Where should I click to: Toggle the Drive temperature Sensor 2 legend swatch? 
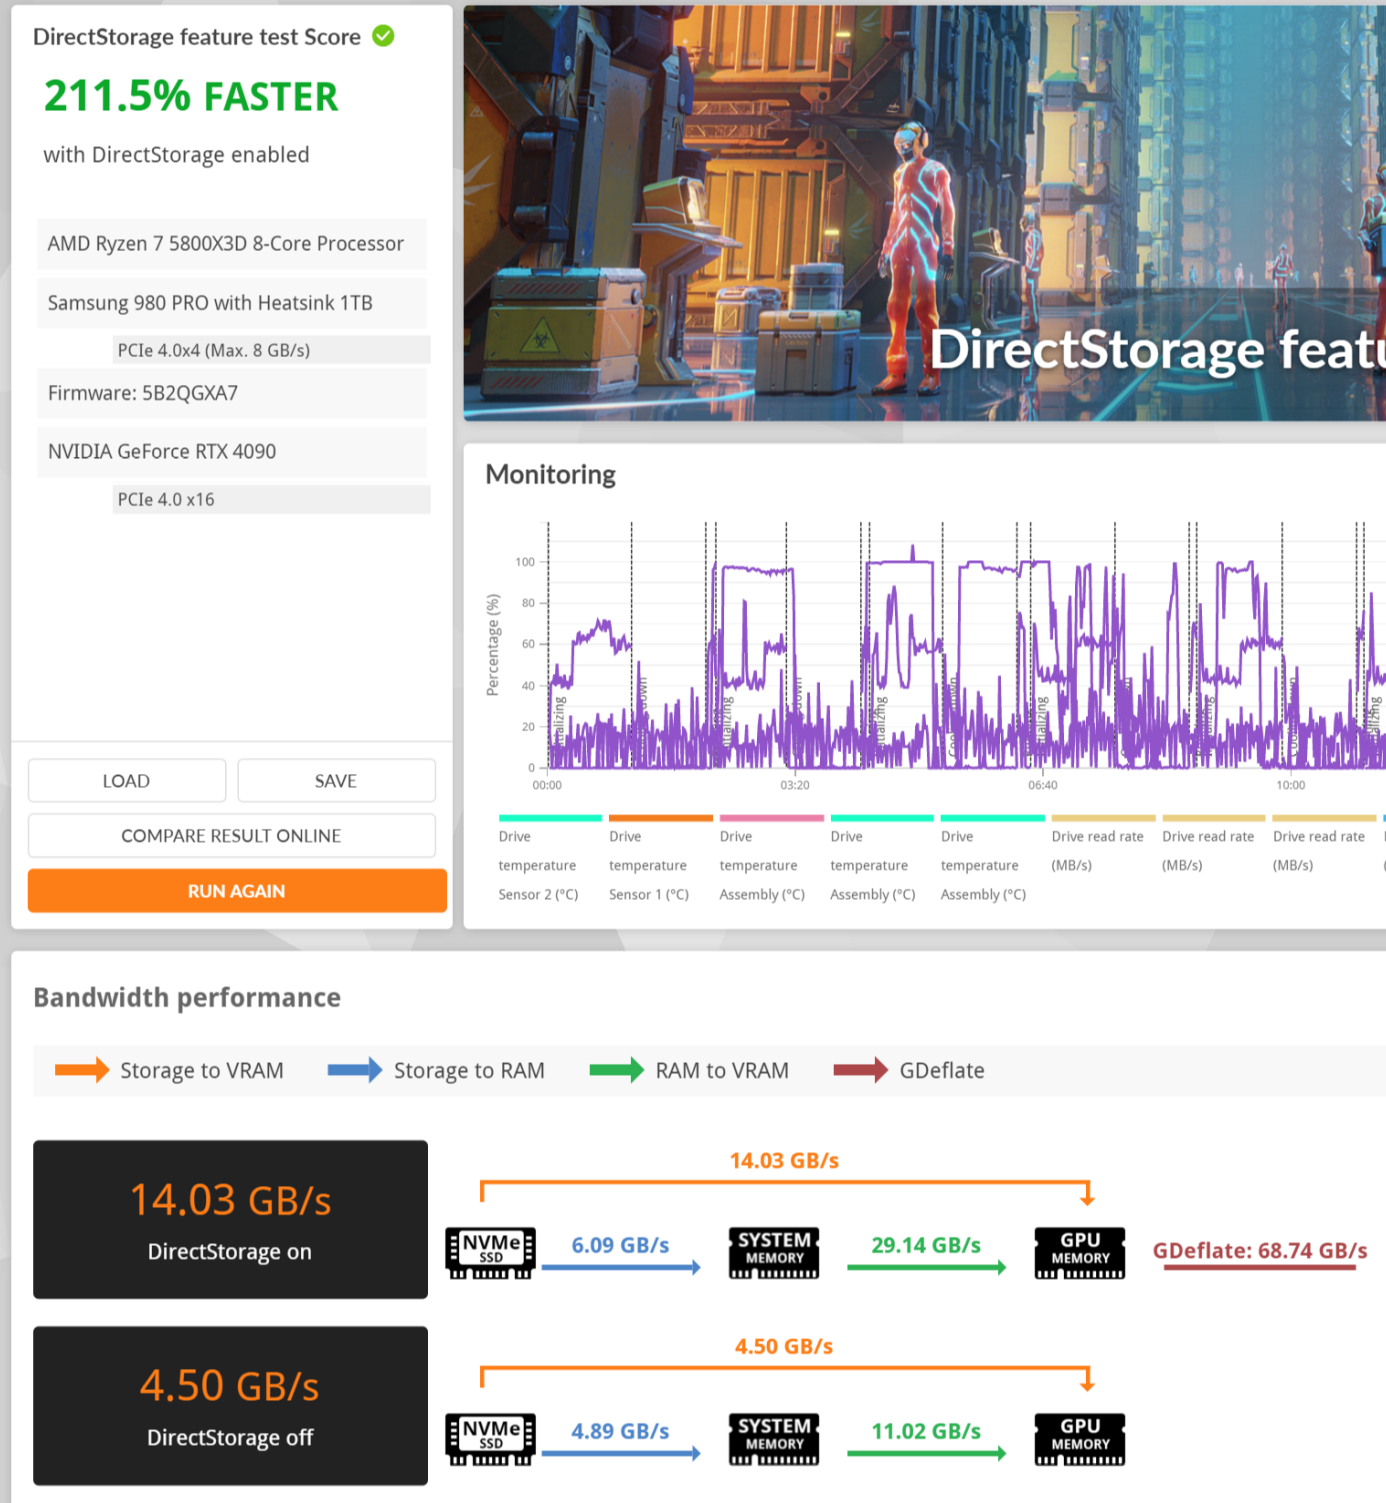pyautogui.click(x=550, y=818)
